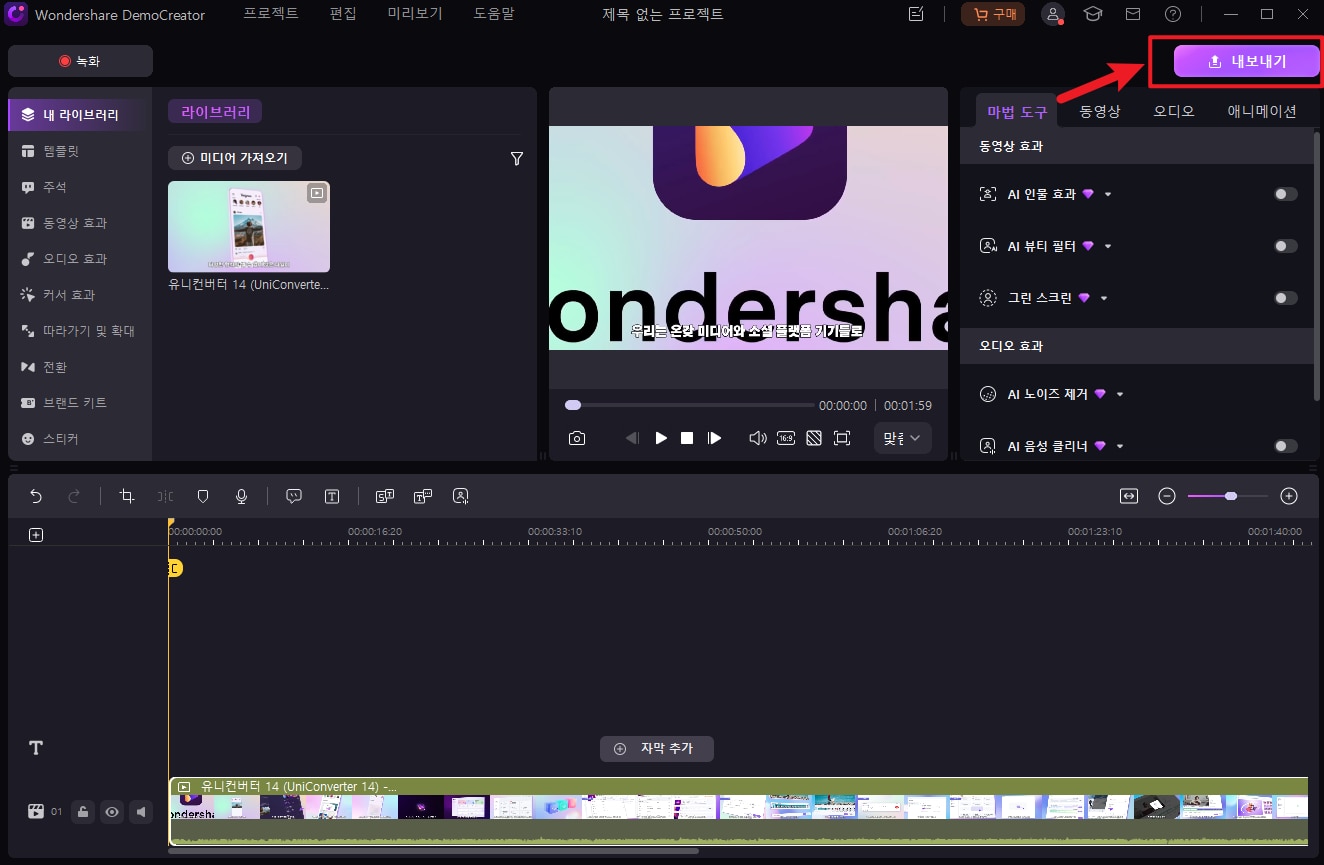The height and width of the screenshot is (865, 1324).
Task: Click the feedback note icon in title bar
Action: coord(916,14)
